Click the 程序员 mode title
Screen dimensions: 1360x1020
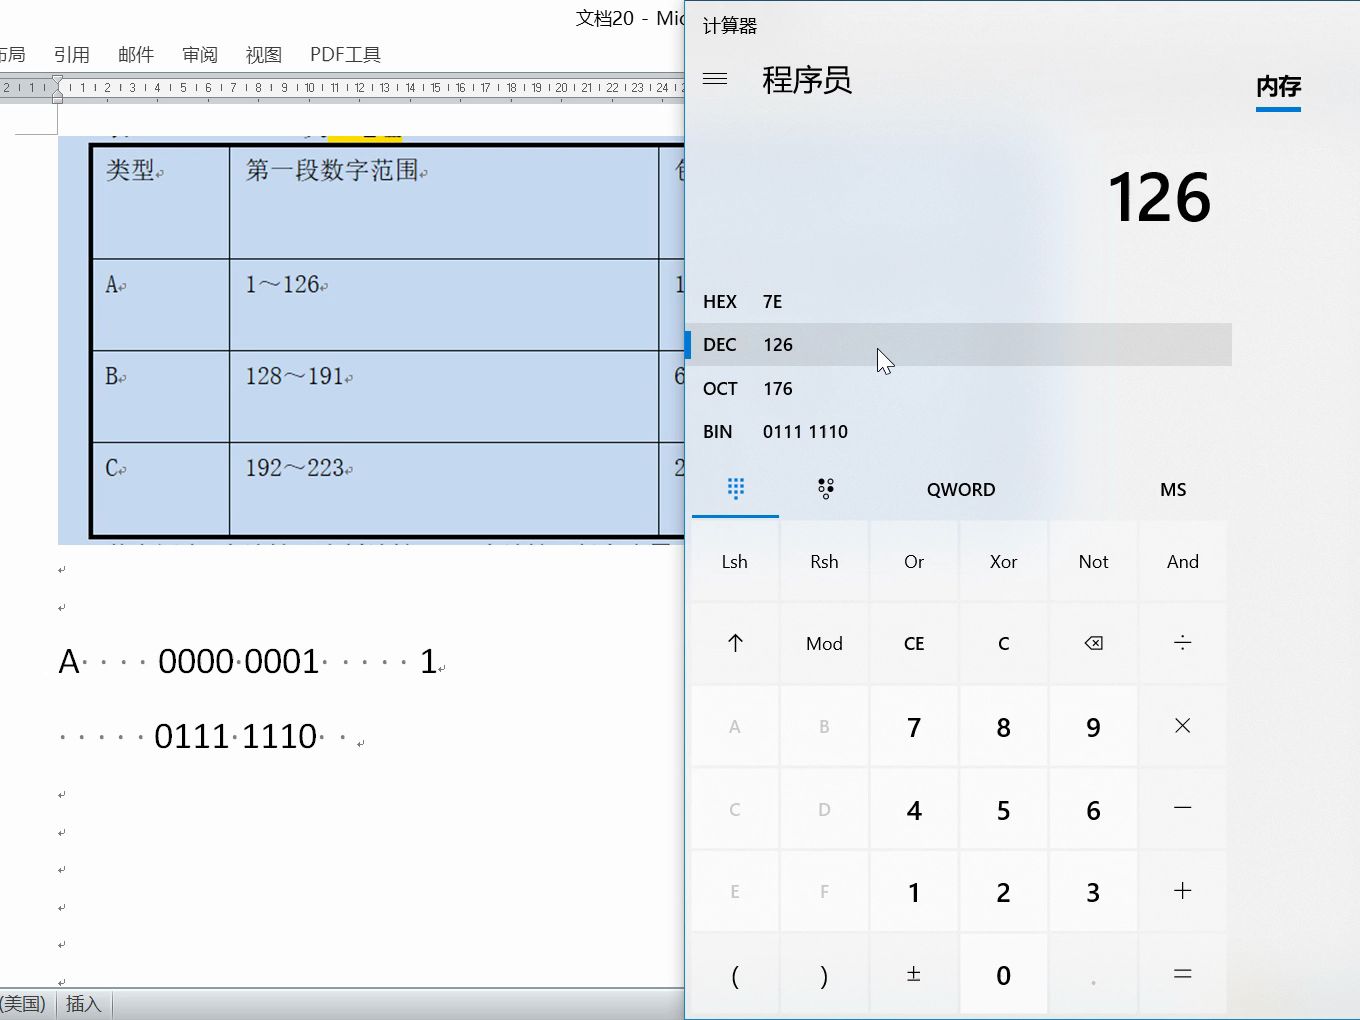(807, 80)
